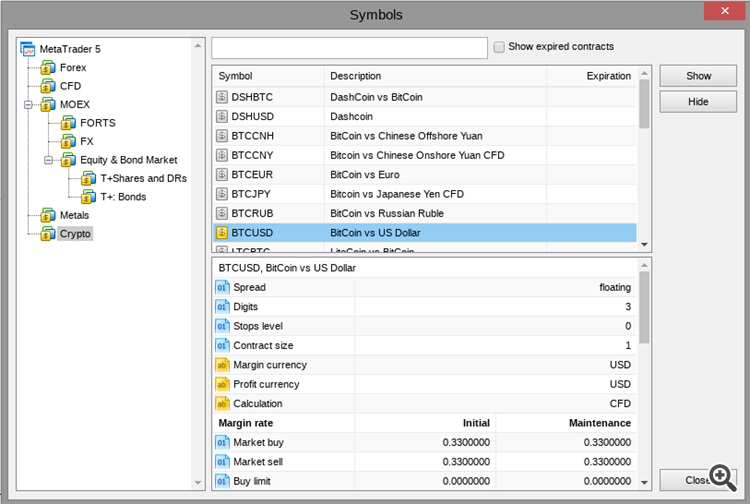750x504 pixels.
Task: Click the Description column header
Action: 435,76
